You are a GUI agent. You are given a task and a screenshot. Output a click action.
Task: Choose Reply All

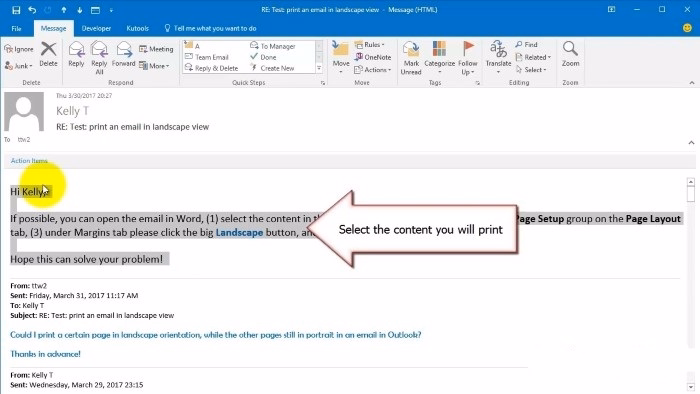[x=99, y=57]
